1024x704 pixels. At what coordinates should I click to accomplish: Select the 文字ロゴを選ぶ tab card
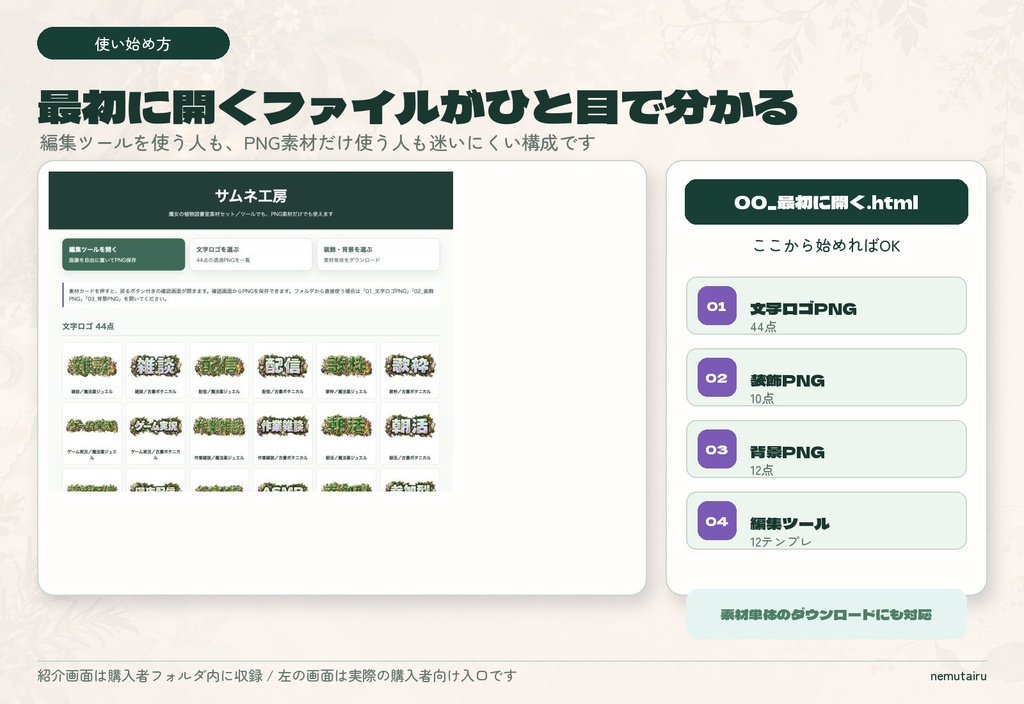coord(251,254)
